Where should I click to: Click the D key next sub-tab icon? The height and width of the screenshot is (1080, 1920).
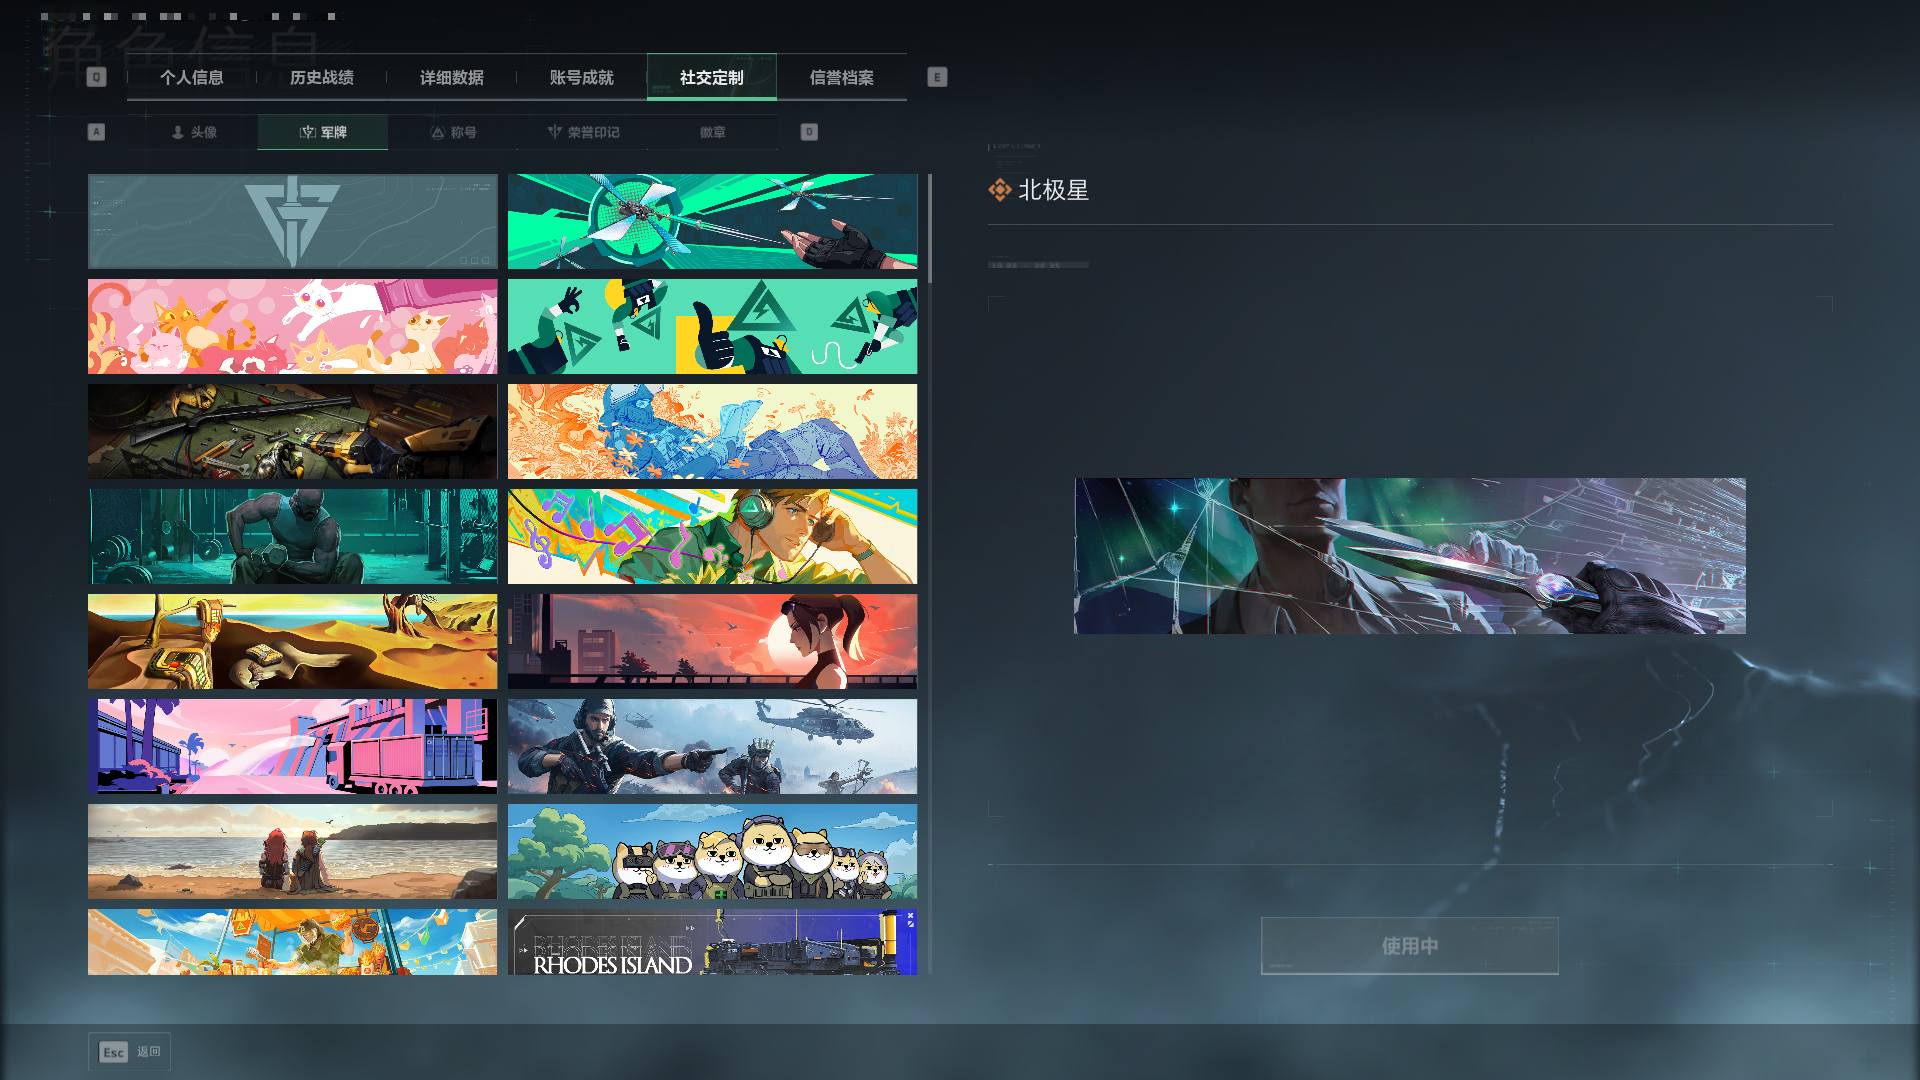click(809, 132)
